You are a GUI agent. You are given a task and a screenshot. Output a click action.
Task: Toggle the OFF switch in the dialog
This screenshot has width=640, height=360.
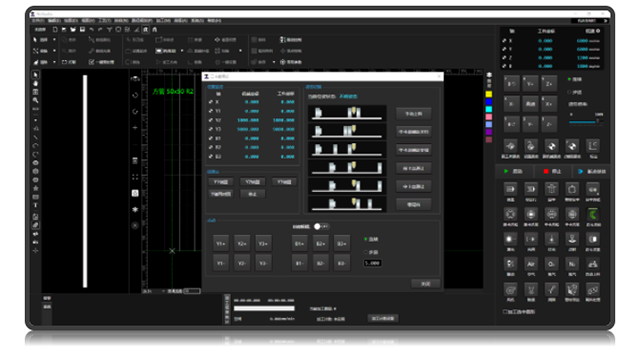(321, 226)
